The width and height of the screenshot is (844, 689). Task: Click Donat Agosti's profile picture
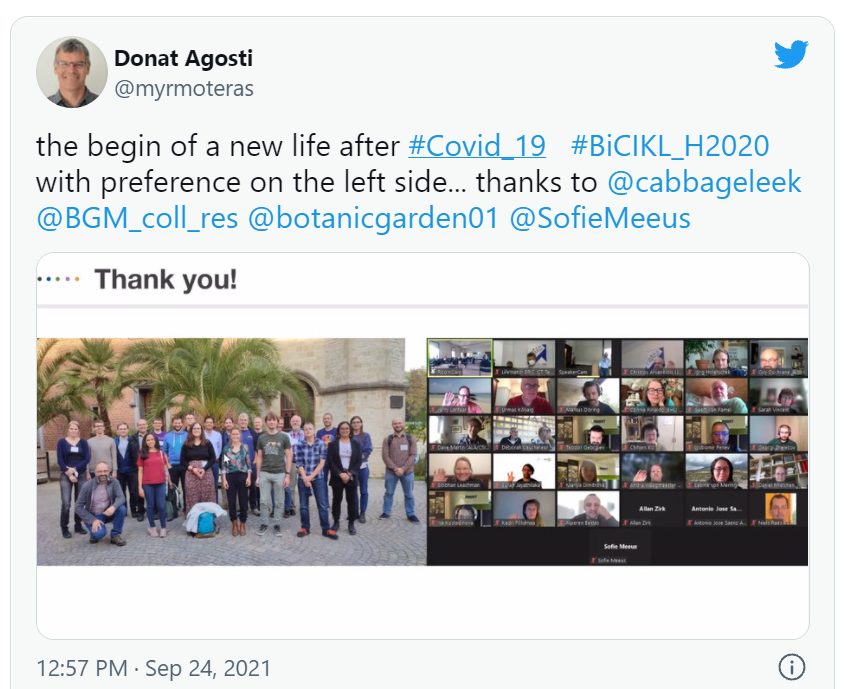point(72,72)
